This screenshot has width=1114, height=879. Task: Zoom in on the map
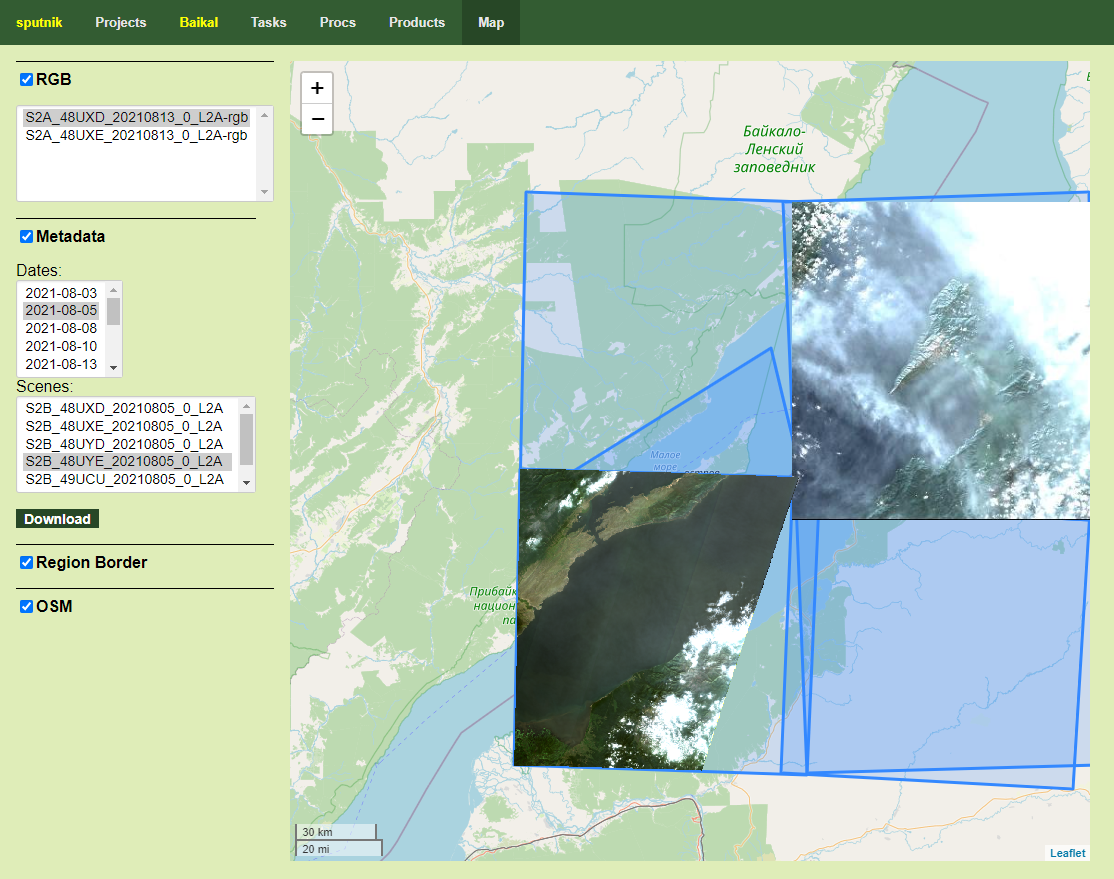[x=317, y=88]
